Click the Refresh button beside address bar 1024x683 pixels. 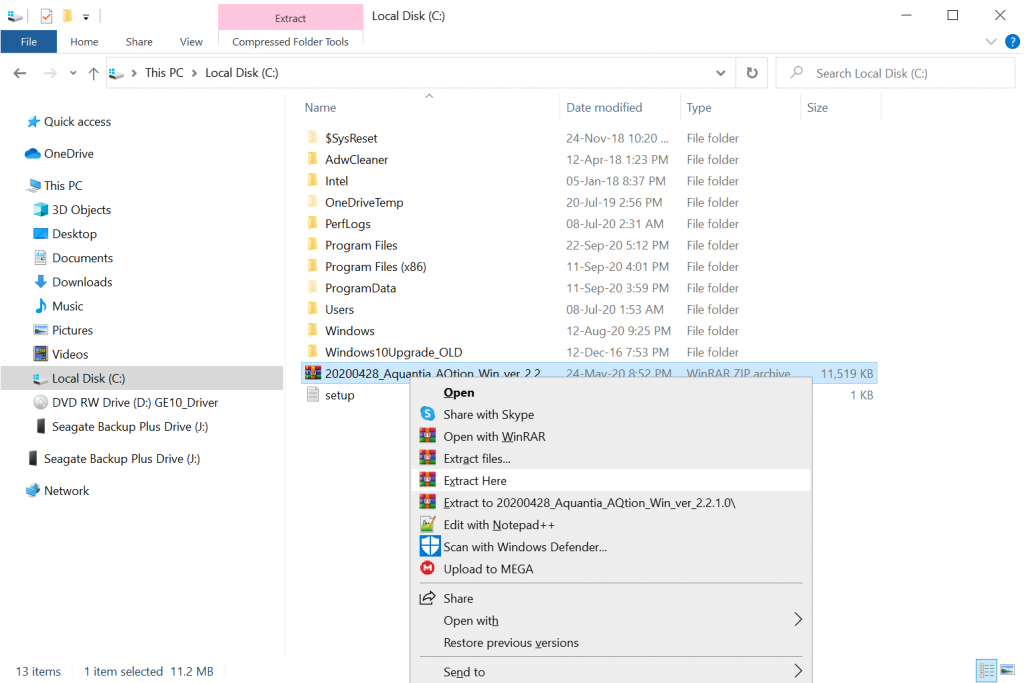(x=752, y=73)
